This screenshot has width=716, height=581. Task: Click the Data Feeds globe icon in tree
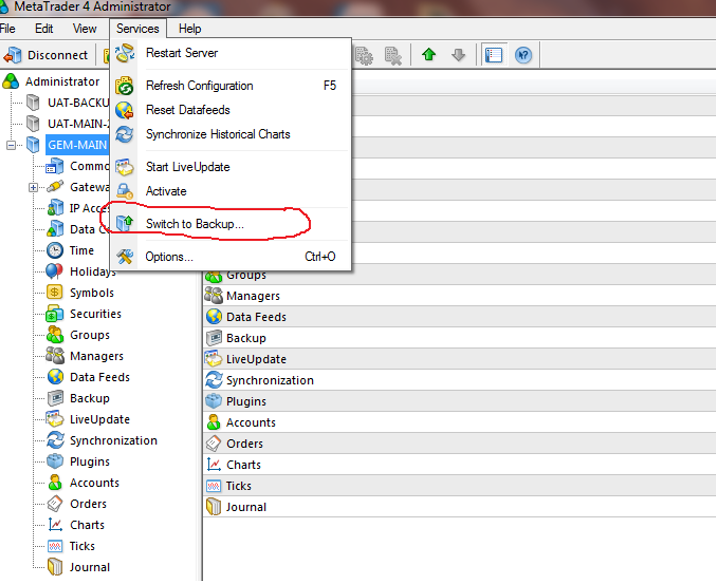pyautogui.click(x=55, y=377)
